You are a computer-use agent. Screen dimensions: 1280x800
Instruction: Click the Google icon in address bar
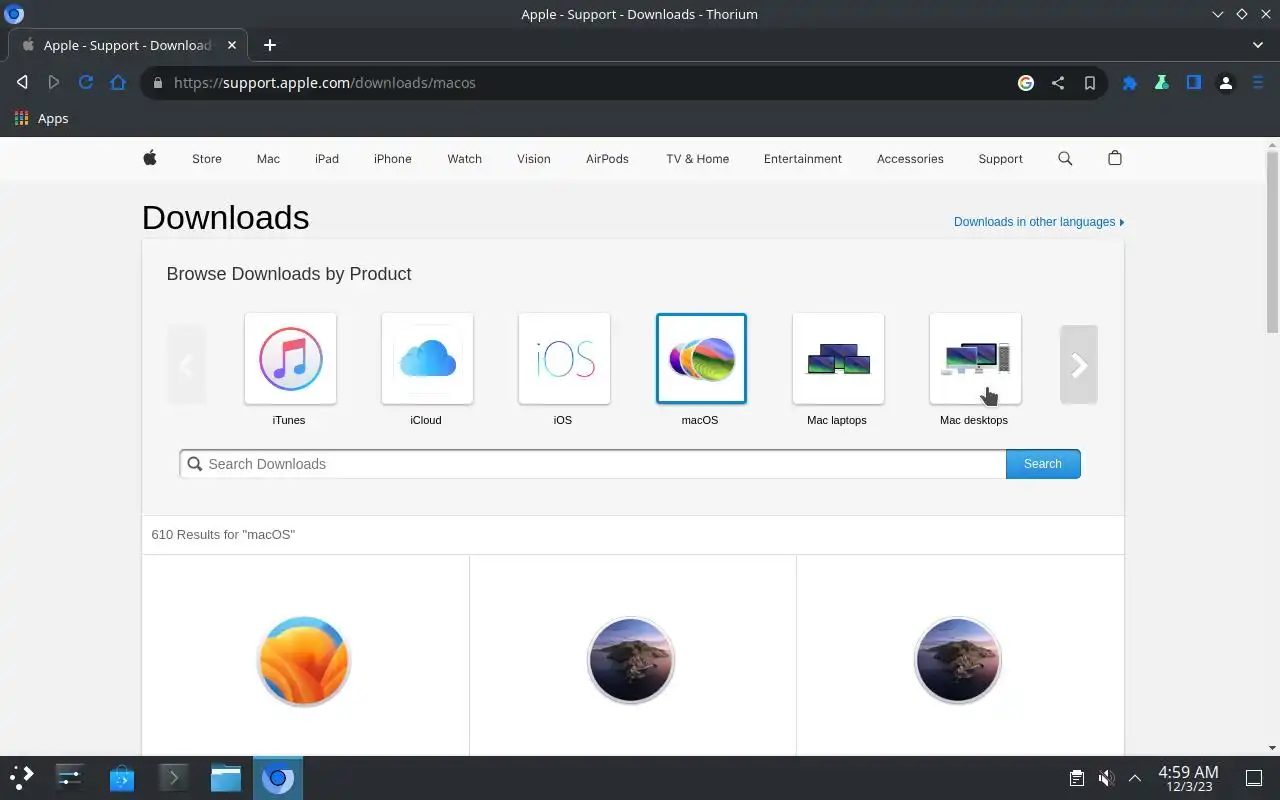pyautogui.click(x=1026, y=83)
